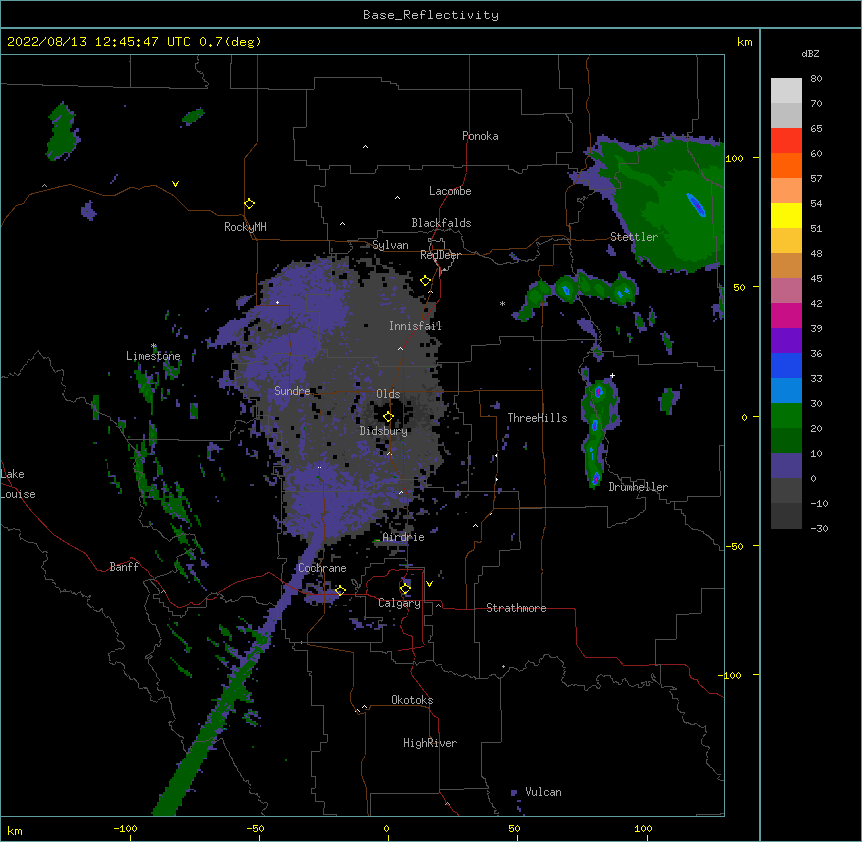Click the Stettler city label
862x842 pixels.
point(634,237)
